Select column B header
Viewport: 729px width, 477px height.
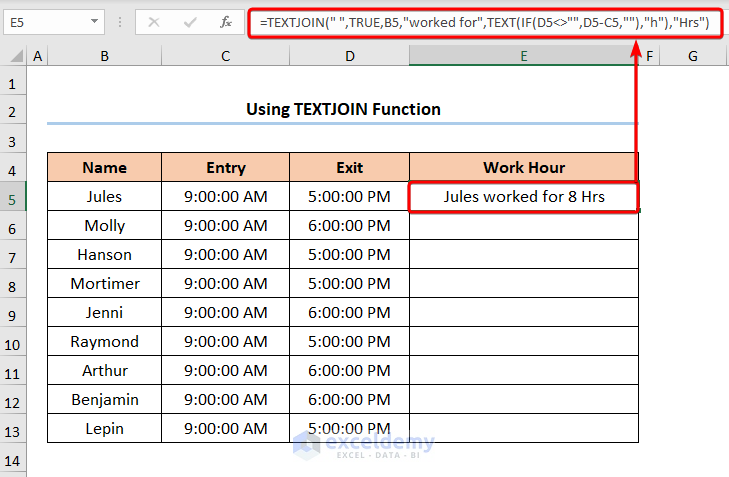point(105,56)
